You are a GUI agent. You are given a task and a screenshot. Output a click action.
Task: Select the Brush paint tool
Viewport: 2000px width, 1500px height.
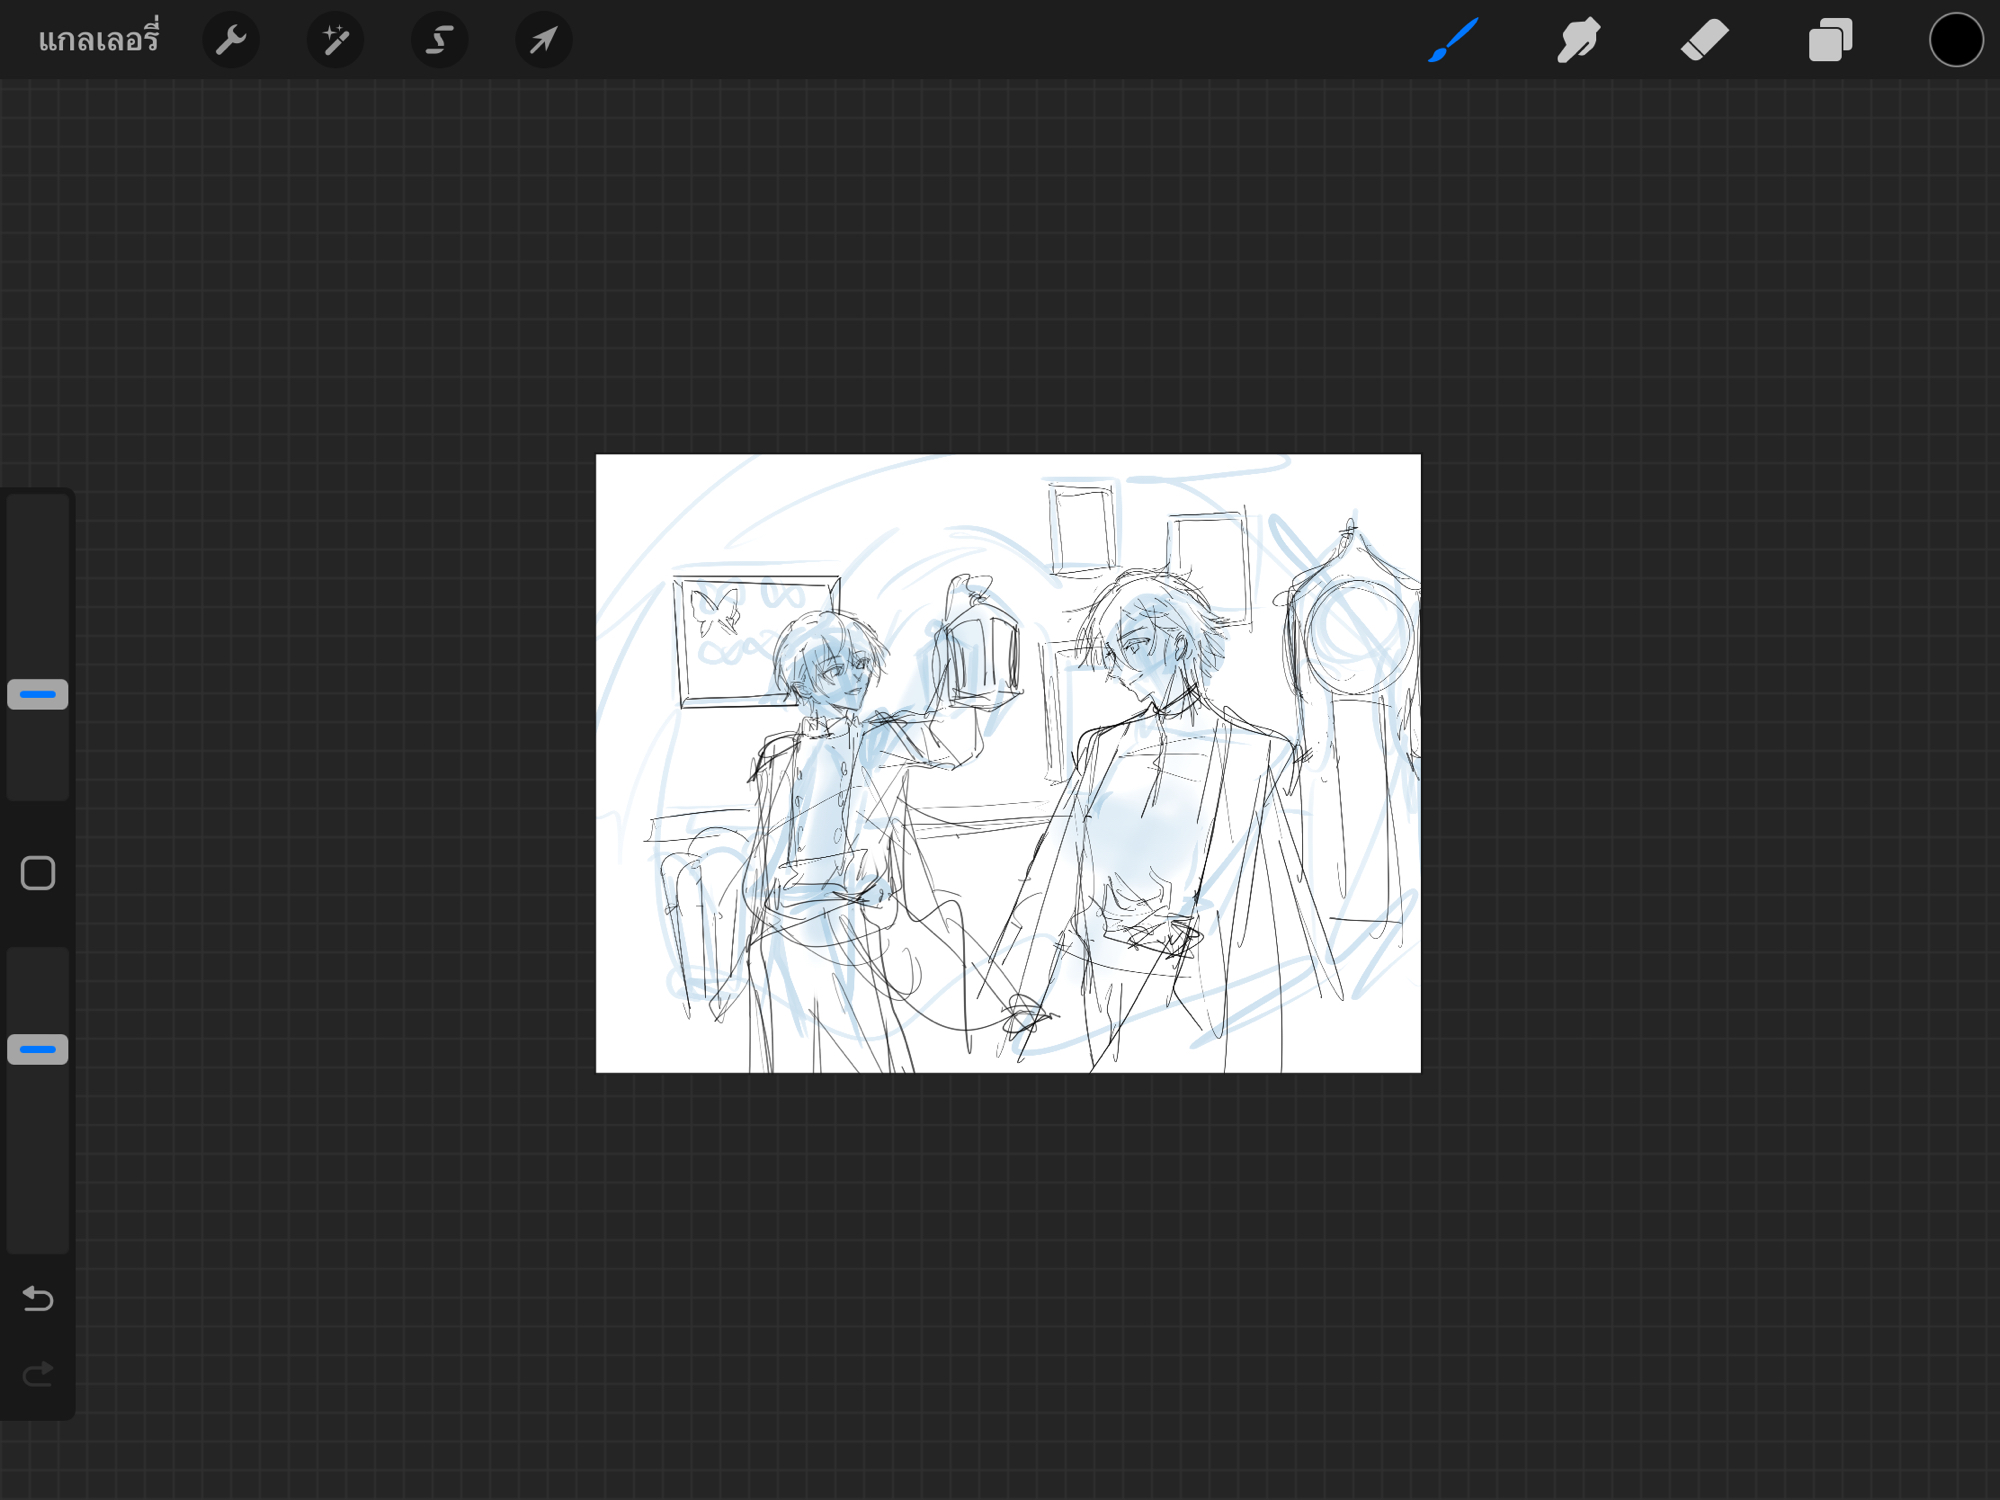pyautogui.click(x=1453, y=40)
